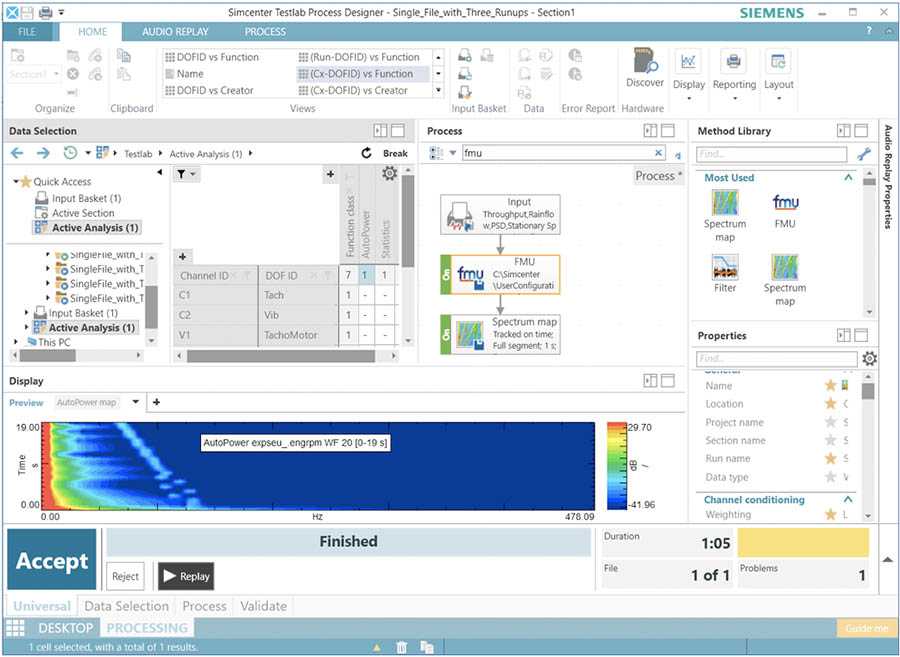Open the desktop grid icon at bottom left

(x=15, y=628)
